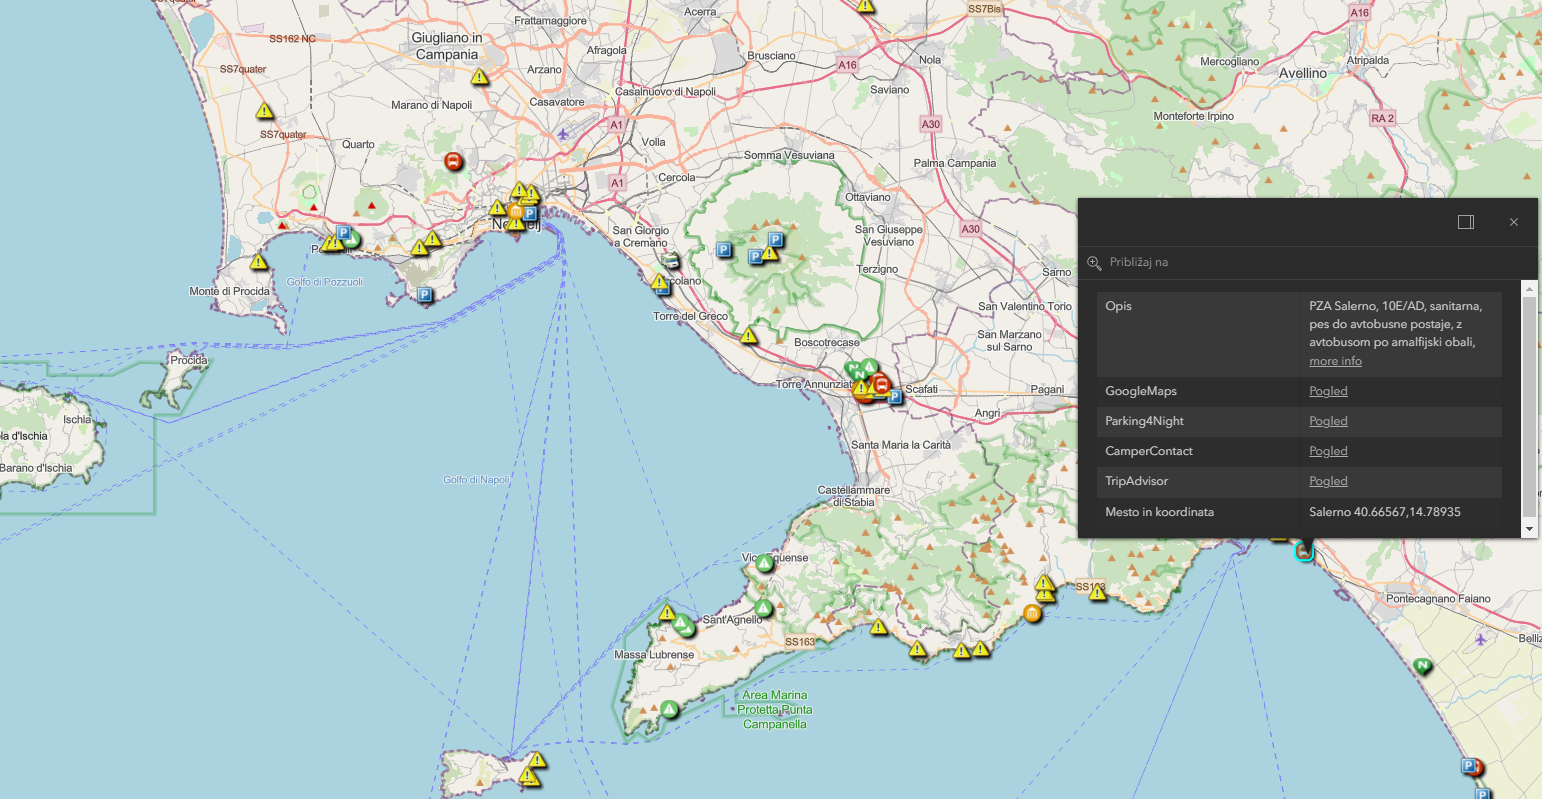Click orange museum marker in Napoli
This screenshot has width=1542, height=799.
pos(516,213)
